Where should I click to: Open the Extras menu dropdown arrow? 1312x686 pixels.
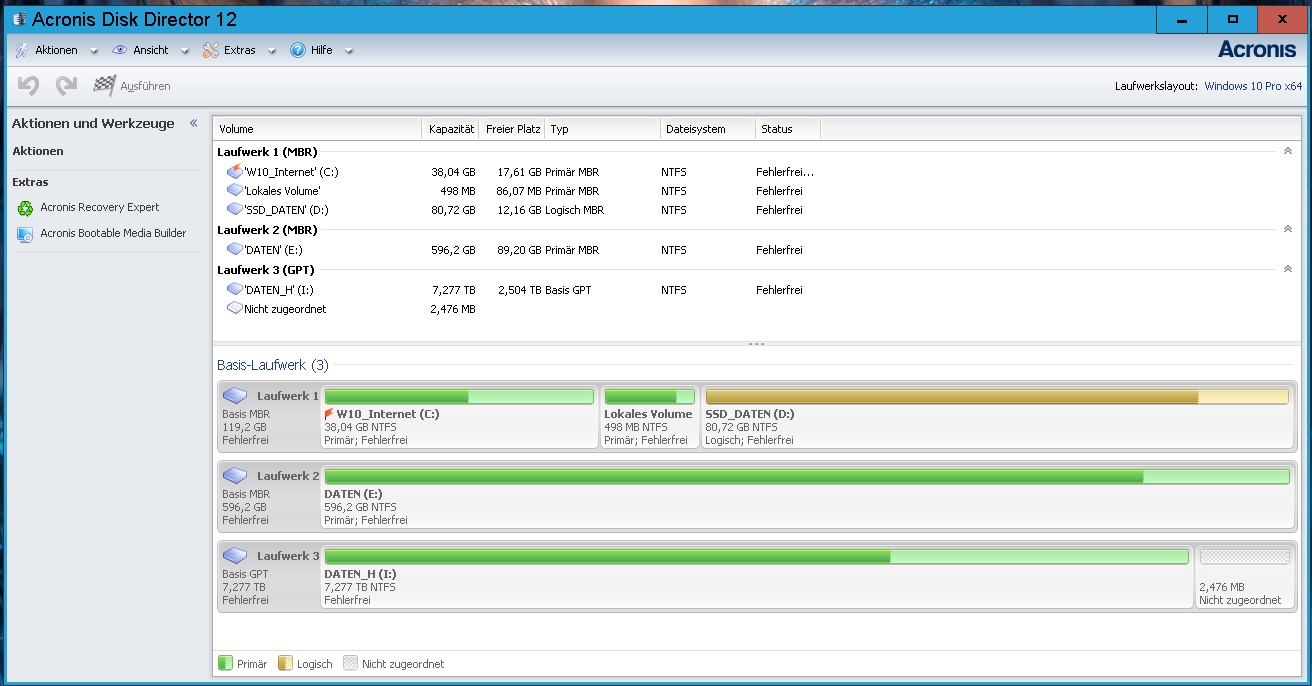click(x=271, y=51)
